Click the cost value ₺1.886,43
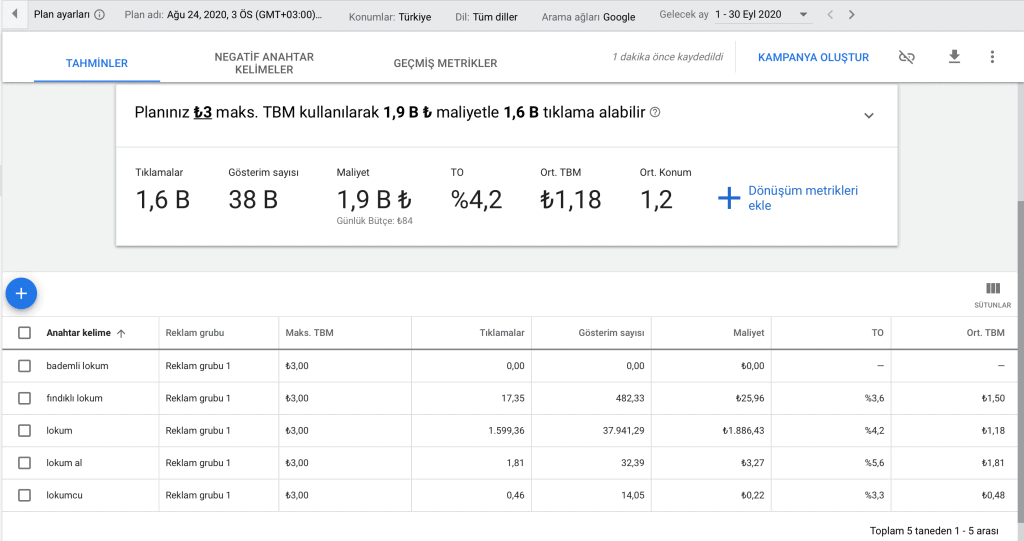Screen dimensions: 1024x541 tap(743, 431)
